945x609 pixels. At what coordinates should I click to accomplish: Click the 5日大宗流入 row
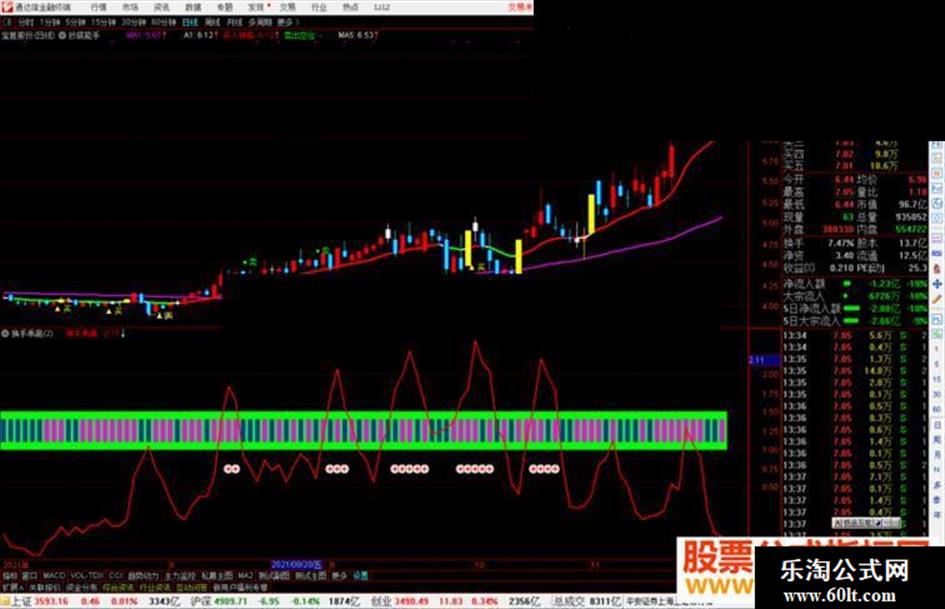pyautogui.click(x=855, y=321)
